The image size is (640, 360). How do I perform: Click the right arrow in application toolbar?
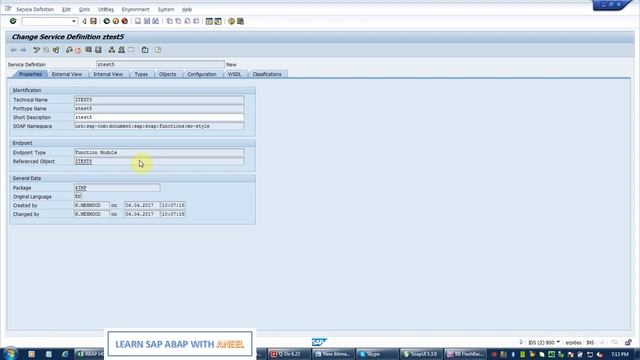pyautogui.click(x=23, y=50)
